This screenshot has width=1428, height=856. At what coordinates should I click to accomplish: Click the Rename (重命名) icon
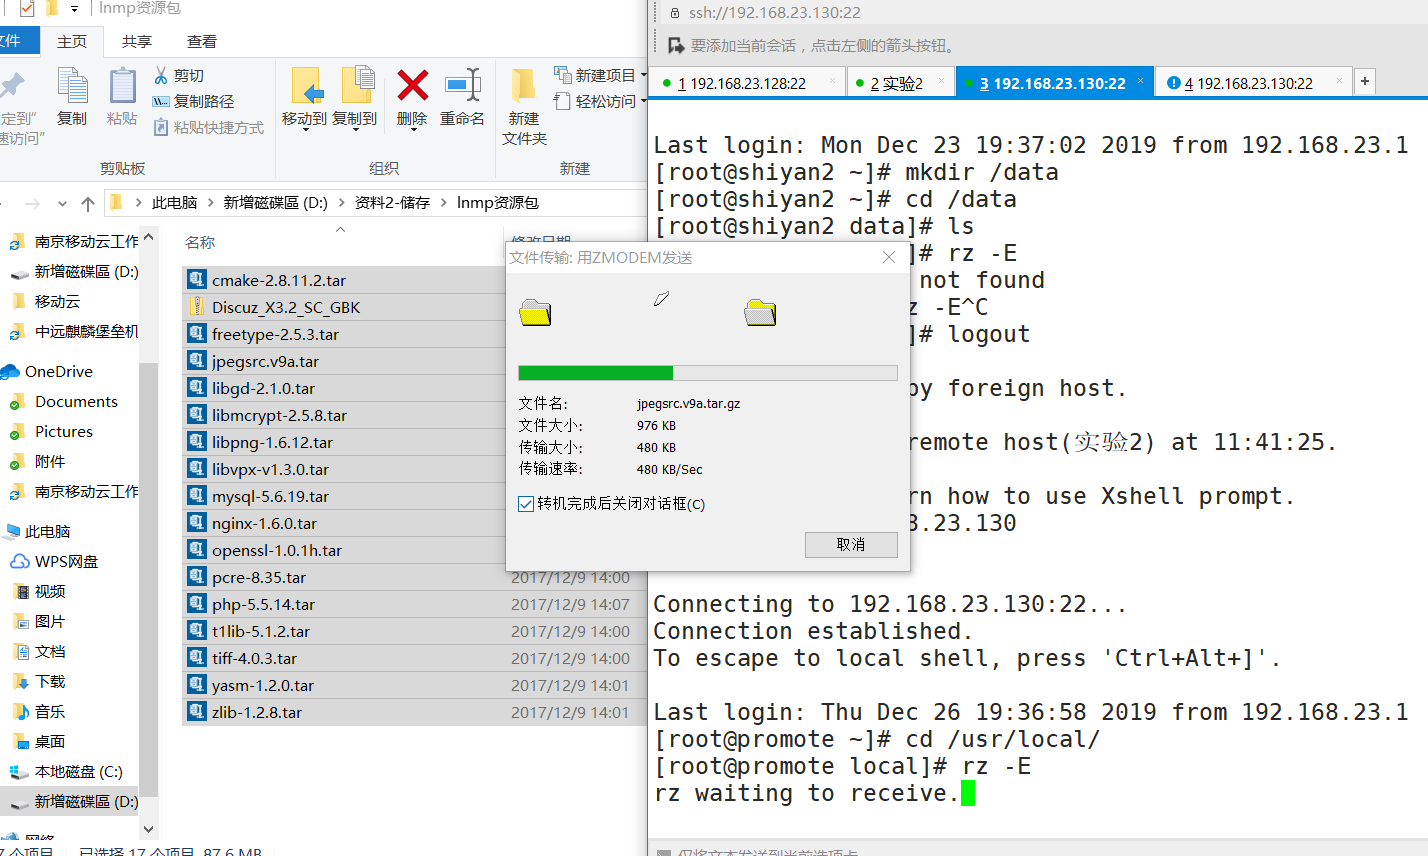pyautogui.click(x=463, y=86)
